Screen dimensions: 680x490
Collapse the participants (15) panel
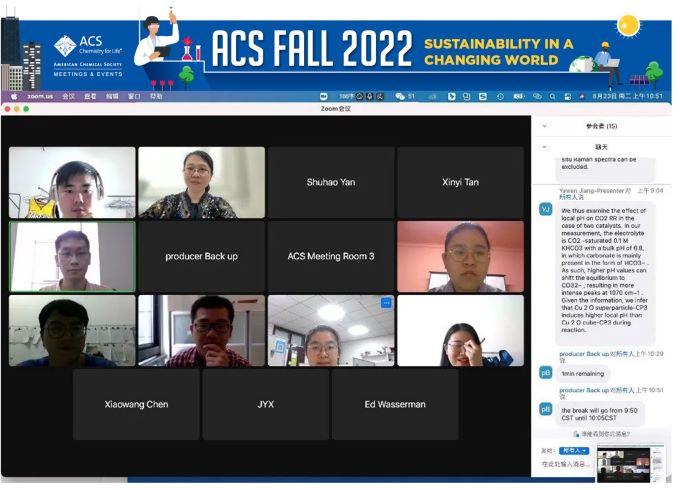(x=544, y=126)
